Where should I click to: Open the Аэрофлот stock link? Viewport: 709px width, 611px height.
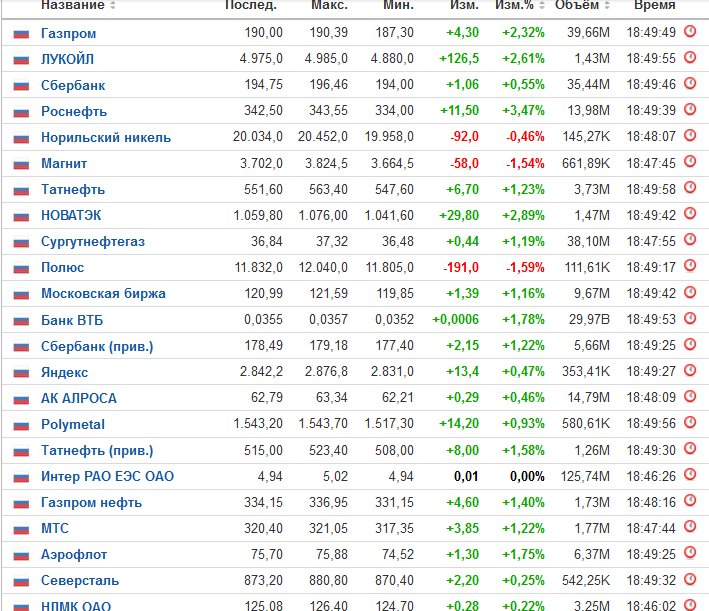tap(74, 554)
